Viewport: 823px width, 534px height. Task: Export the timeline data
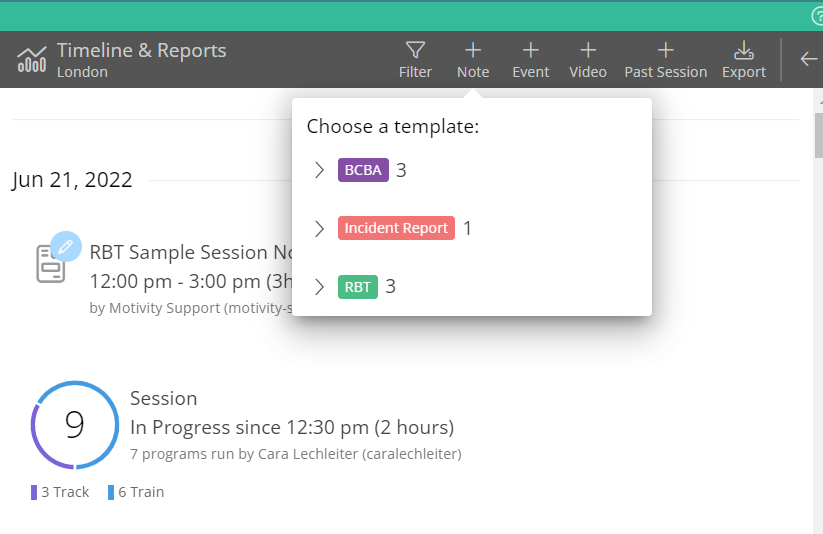744,51
